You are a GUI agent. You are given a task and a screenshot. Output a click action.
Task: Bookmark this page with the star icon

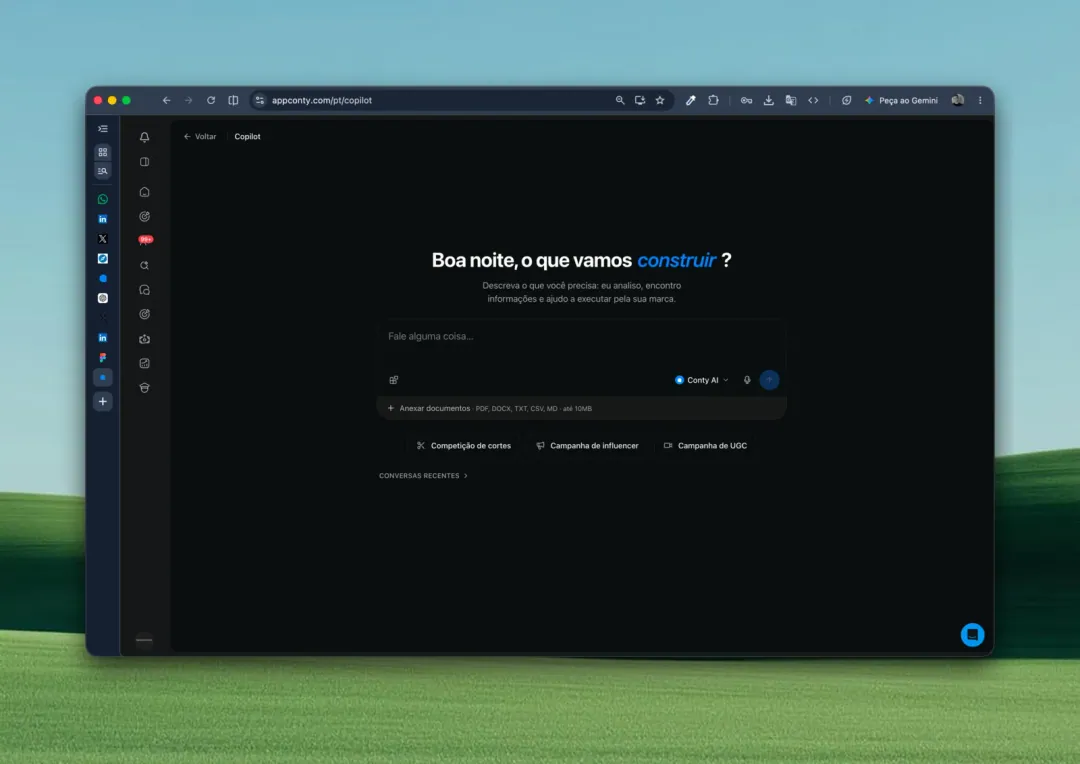click(660, 101)
